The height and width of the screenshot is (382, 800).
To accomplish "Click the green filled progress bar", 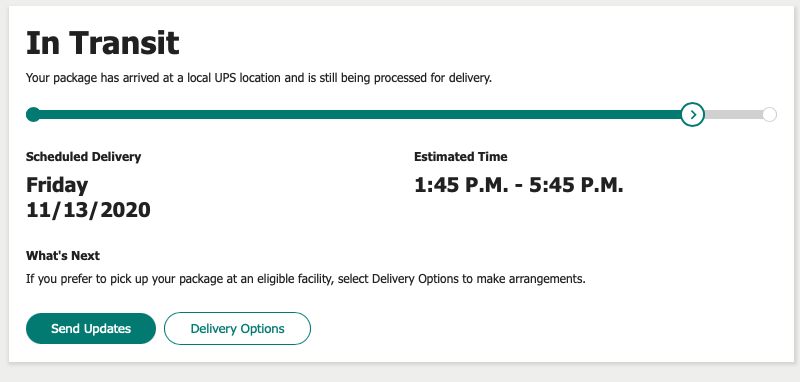I will tap(357, 115).
